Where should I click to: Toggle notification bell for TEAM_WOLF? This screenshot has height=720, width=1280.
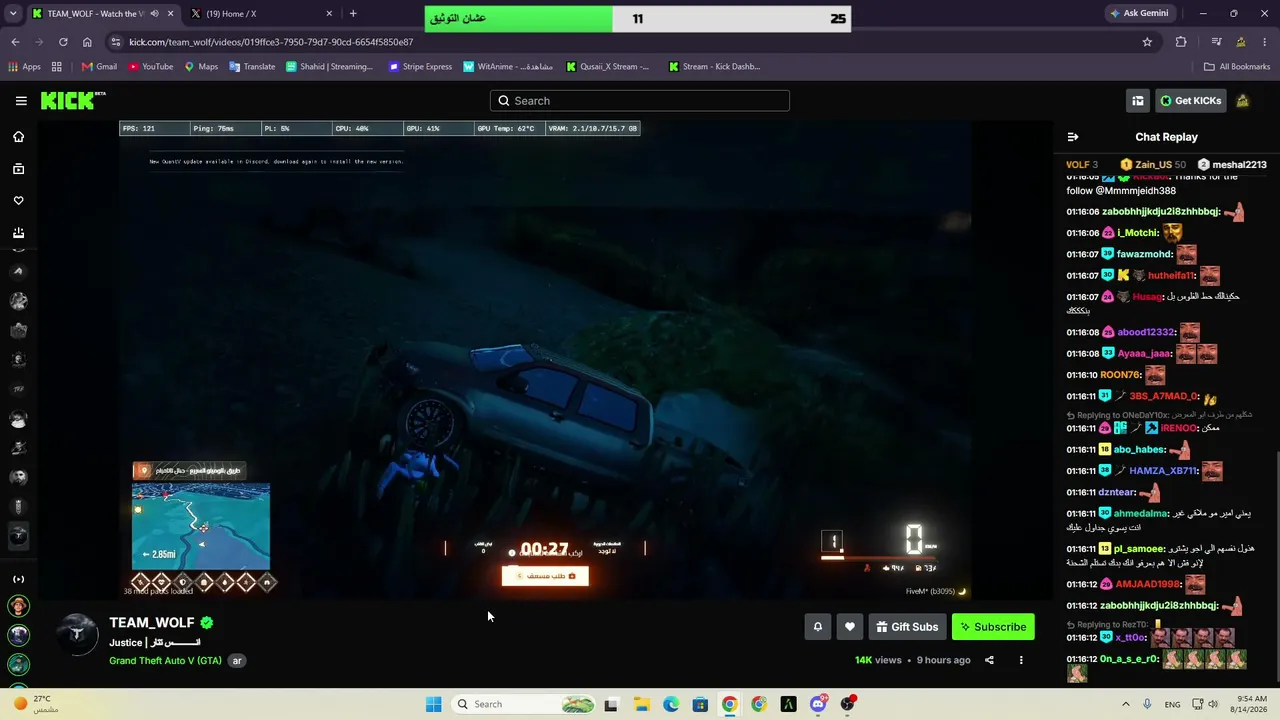[x=817, y=627]
